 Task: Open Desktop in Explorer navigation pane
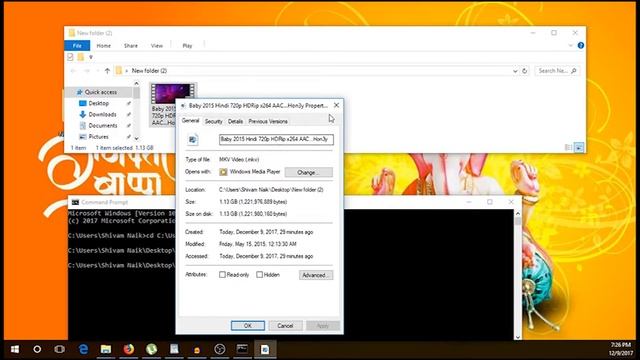click(99, 104)
